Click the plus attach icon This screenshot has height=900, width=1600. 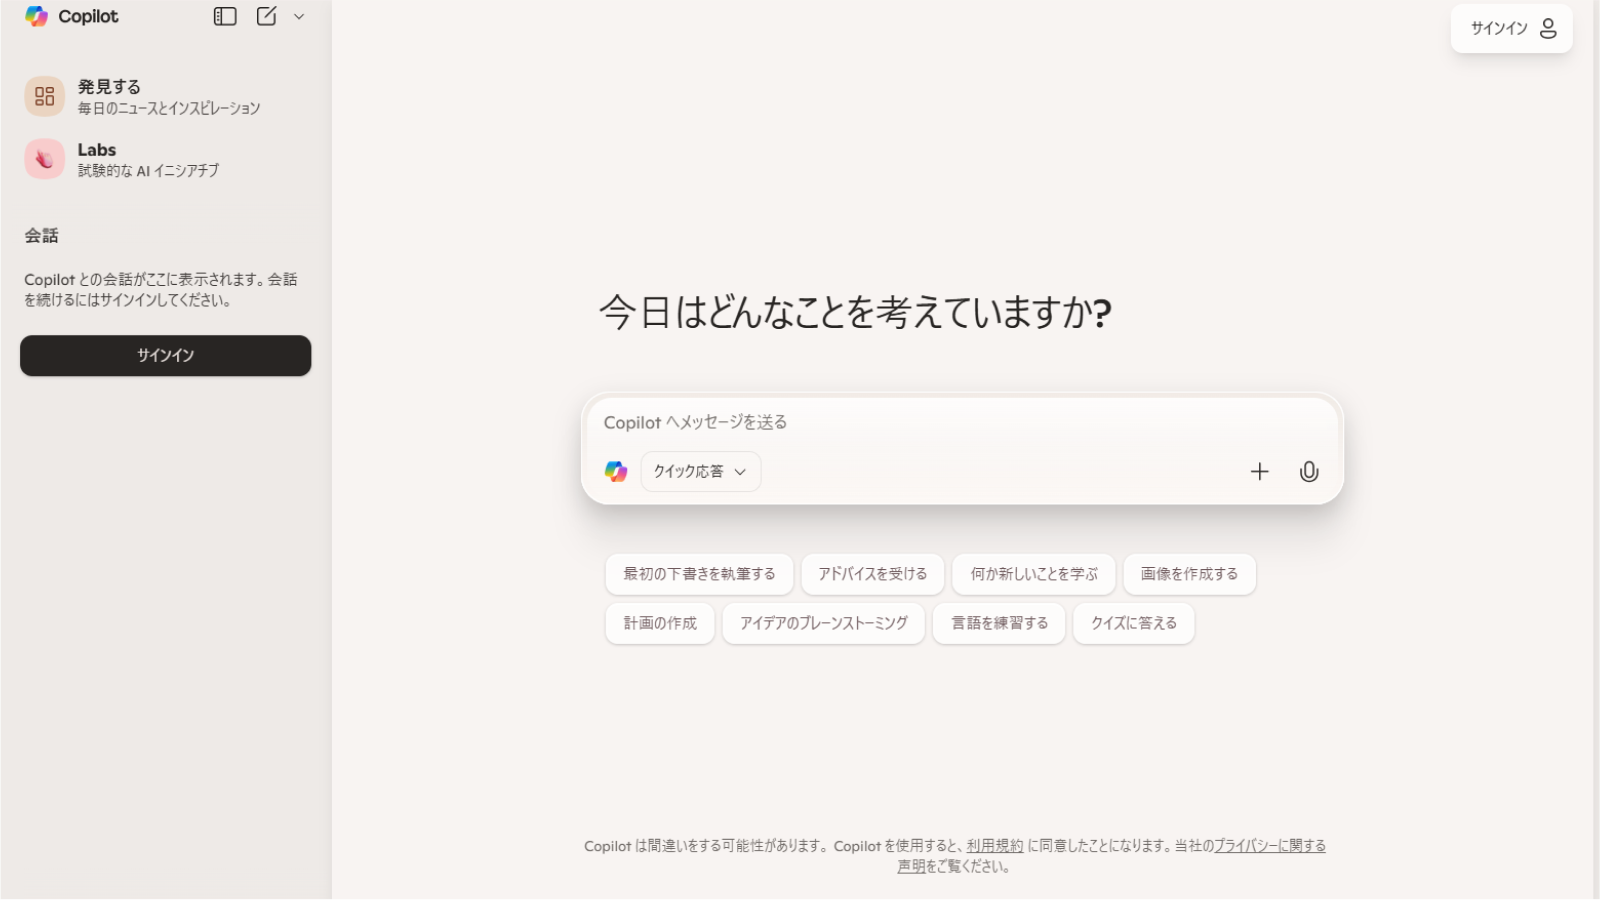[x=1260, y=471]
